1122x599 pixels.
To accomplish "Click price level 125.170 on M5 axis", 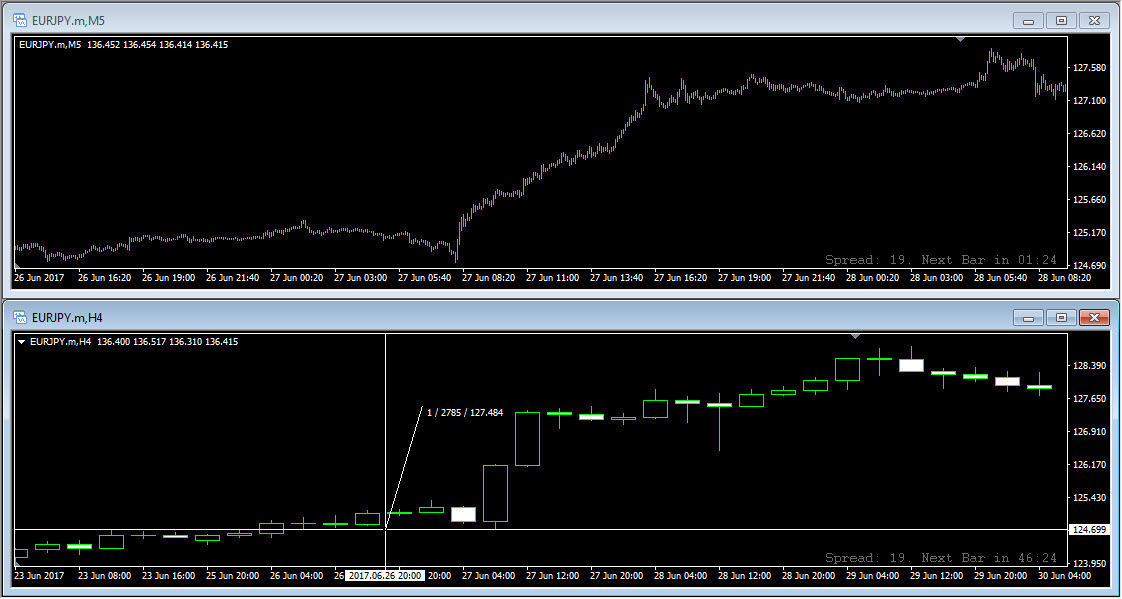I will [x=1088, y=233].
